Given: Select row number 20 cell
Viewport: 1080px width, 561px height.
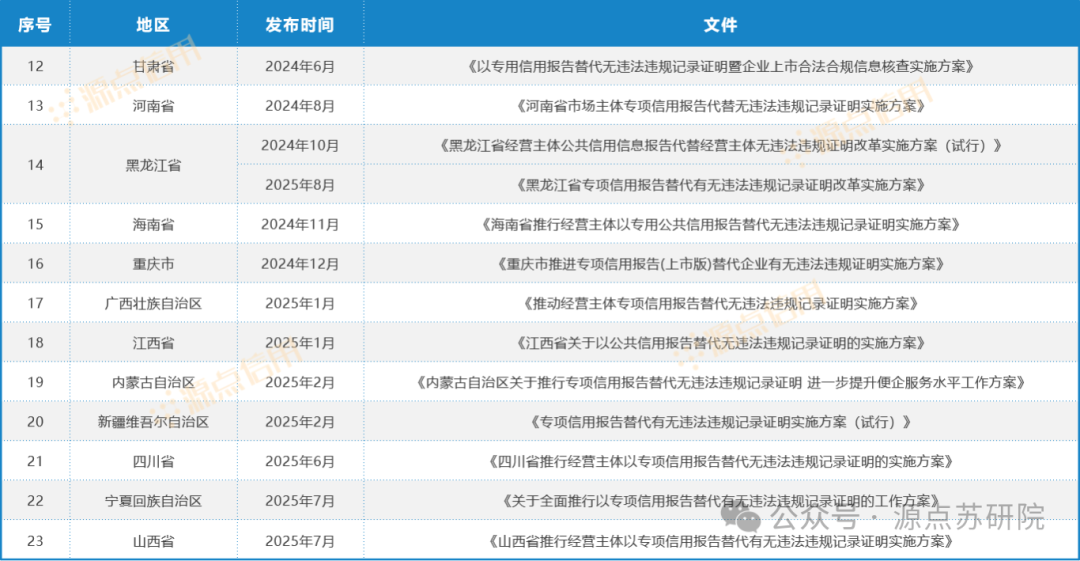Looking at the screenshot, I should [35, 421].
